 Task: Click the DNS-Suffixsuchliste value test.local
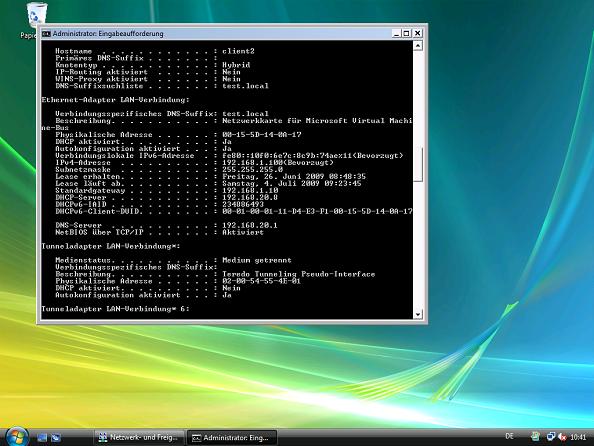pyautogui.click(x=245, y=86)
